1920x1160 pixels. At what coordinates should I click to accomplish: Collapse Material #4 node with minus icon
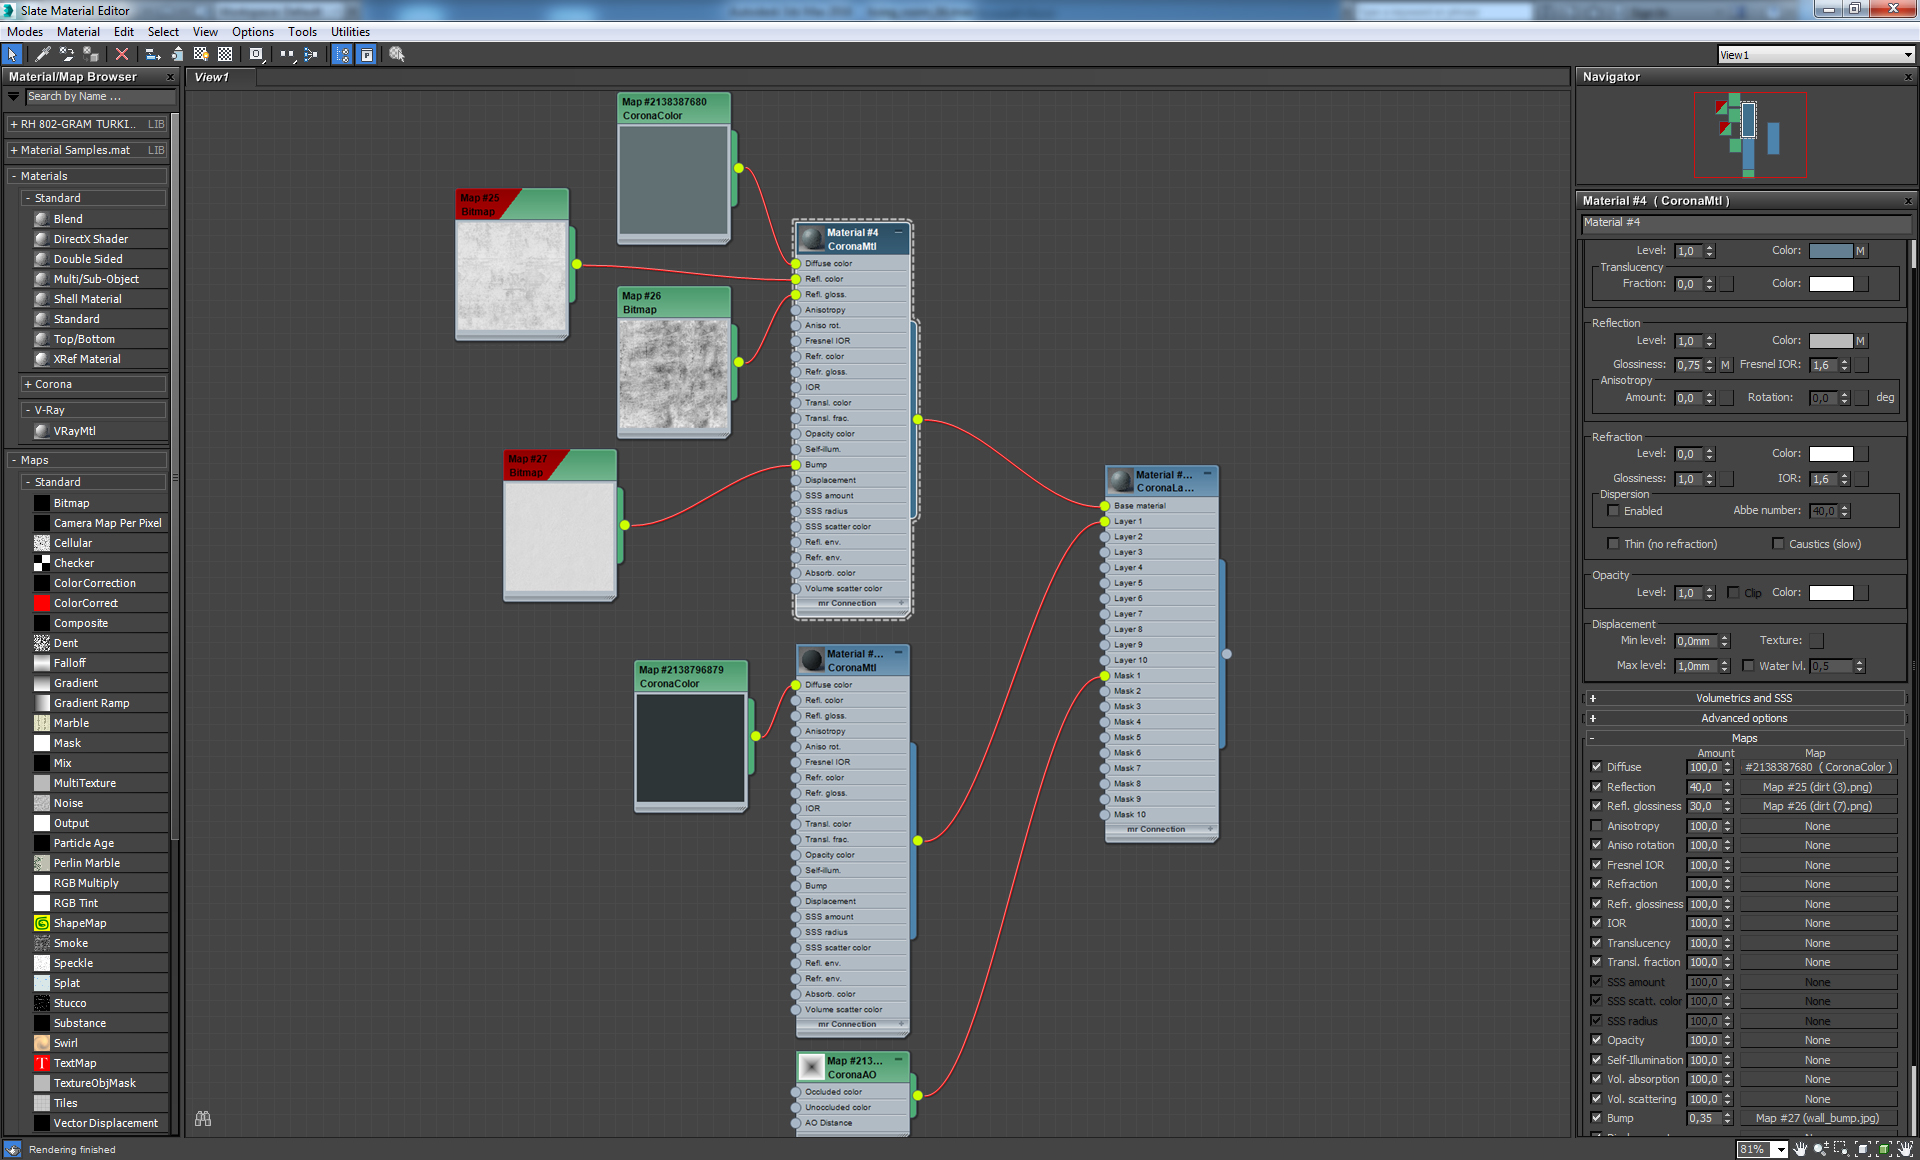[x=898, y=232]
